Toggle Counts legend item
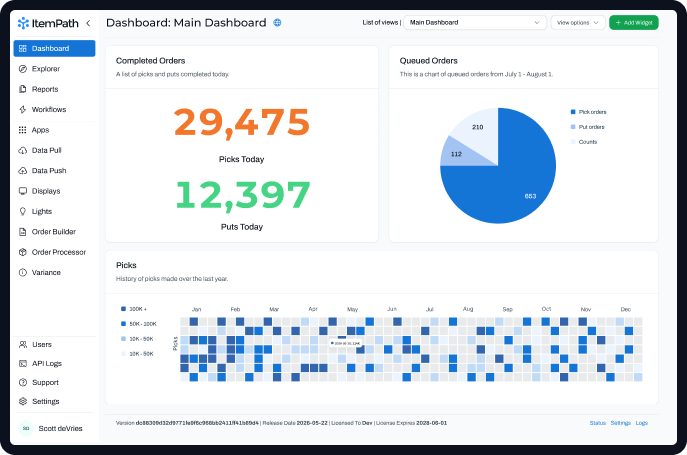This screenshot has width=687, height=455. [584, 142]
